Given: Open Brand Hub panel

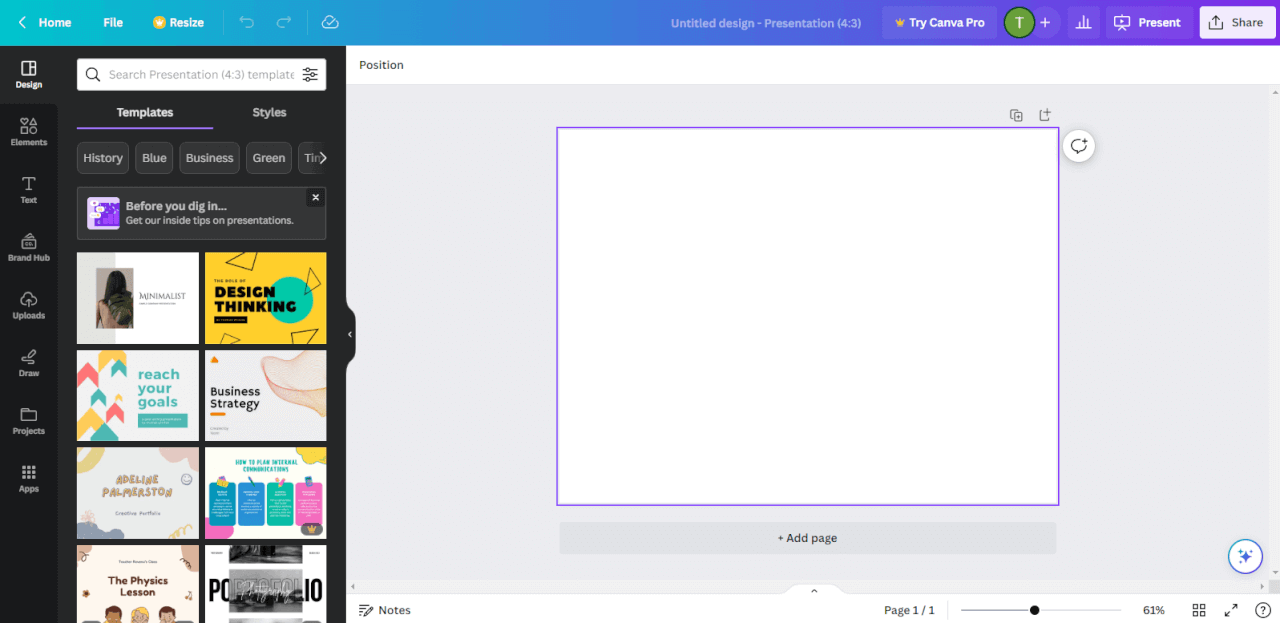Looking at the screenshot, I should (28, 247).
